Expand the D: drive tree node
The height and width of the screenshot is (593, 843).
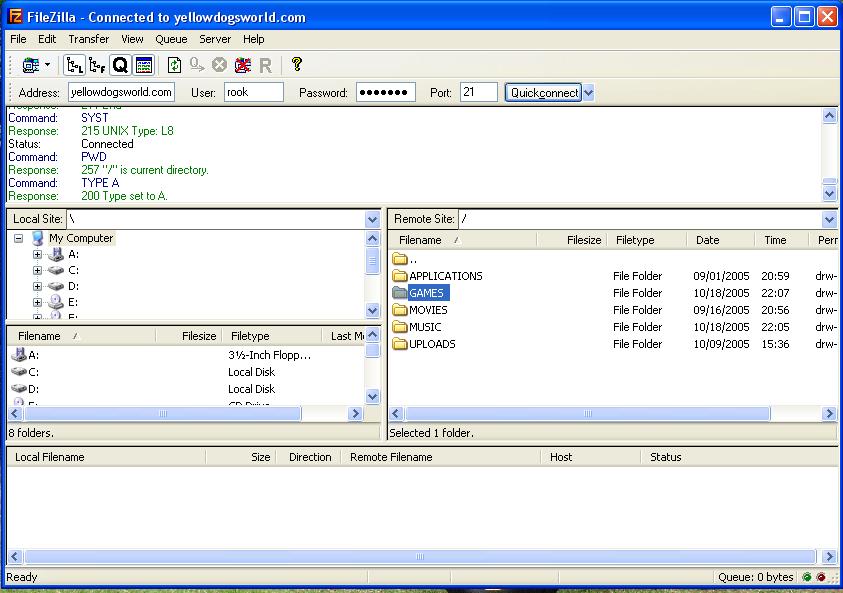point(37,287)
